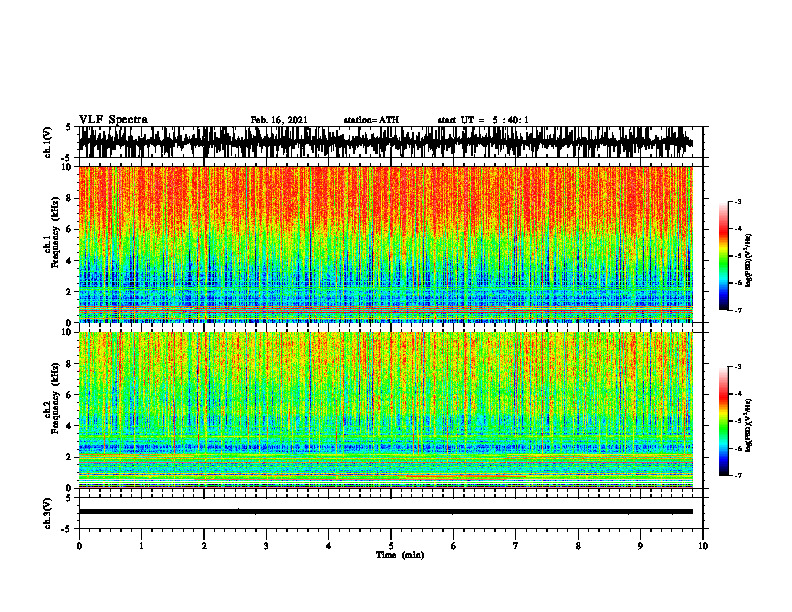Click time axis tick label '6'
The image size is (792, 612).
click(454, 546)
